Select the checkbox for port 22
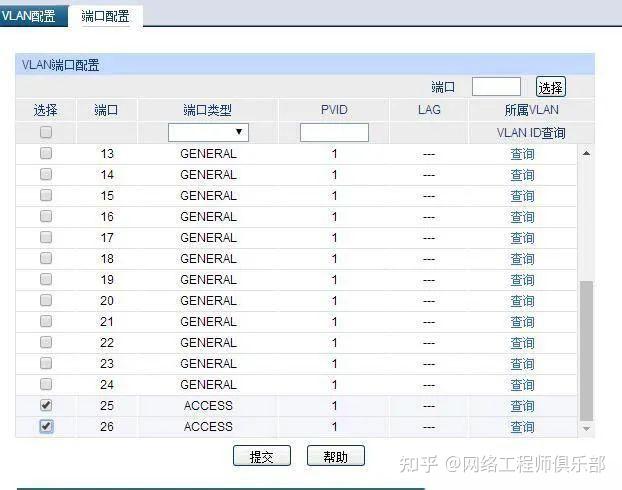 [x=46, y=342]
